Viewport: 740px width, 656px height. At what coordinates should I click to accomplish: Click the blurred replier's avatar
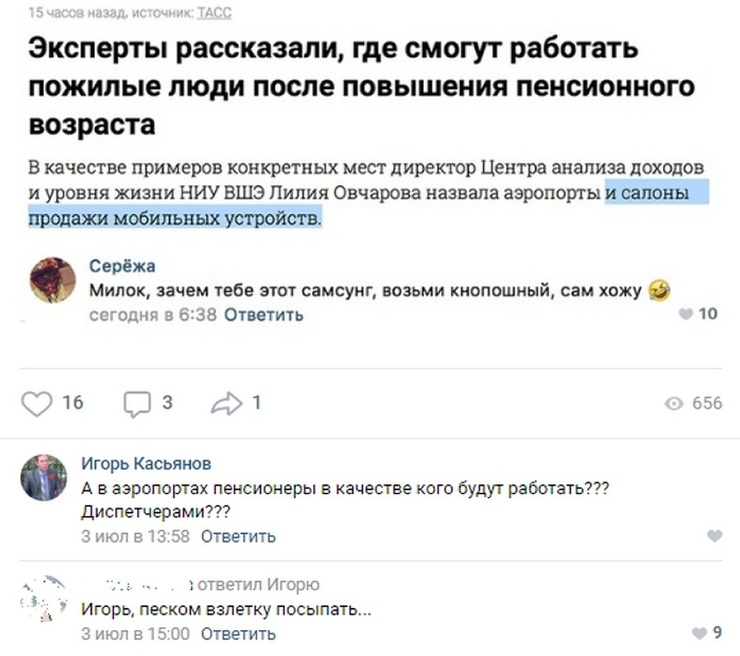(x=44, y=597)
